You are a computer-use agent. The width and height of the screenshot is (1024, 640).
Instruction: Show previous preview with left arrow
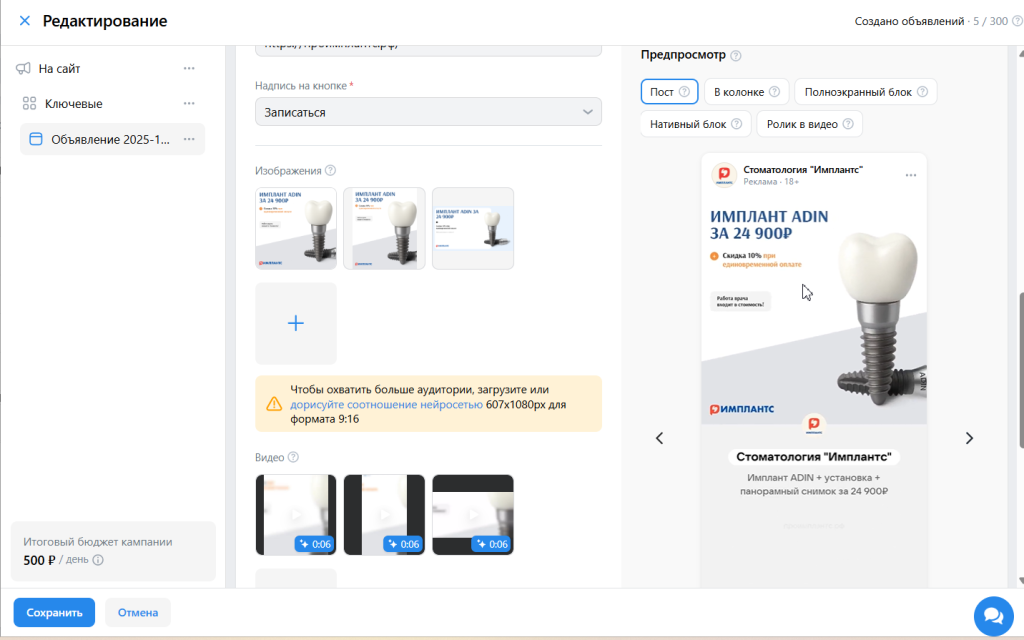[660, 438]
